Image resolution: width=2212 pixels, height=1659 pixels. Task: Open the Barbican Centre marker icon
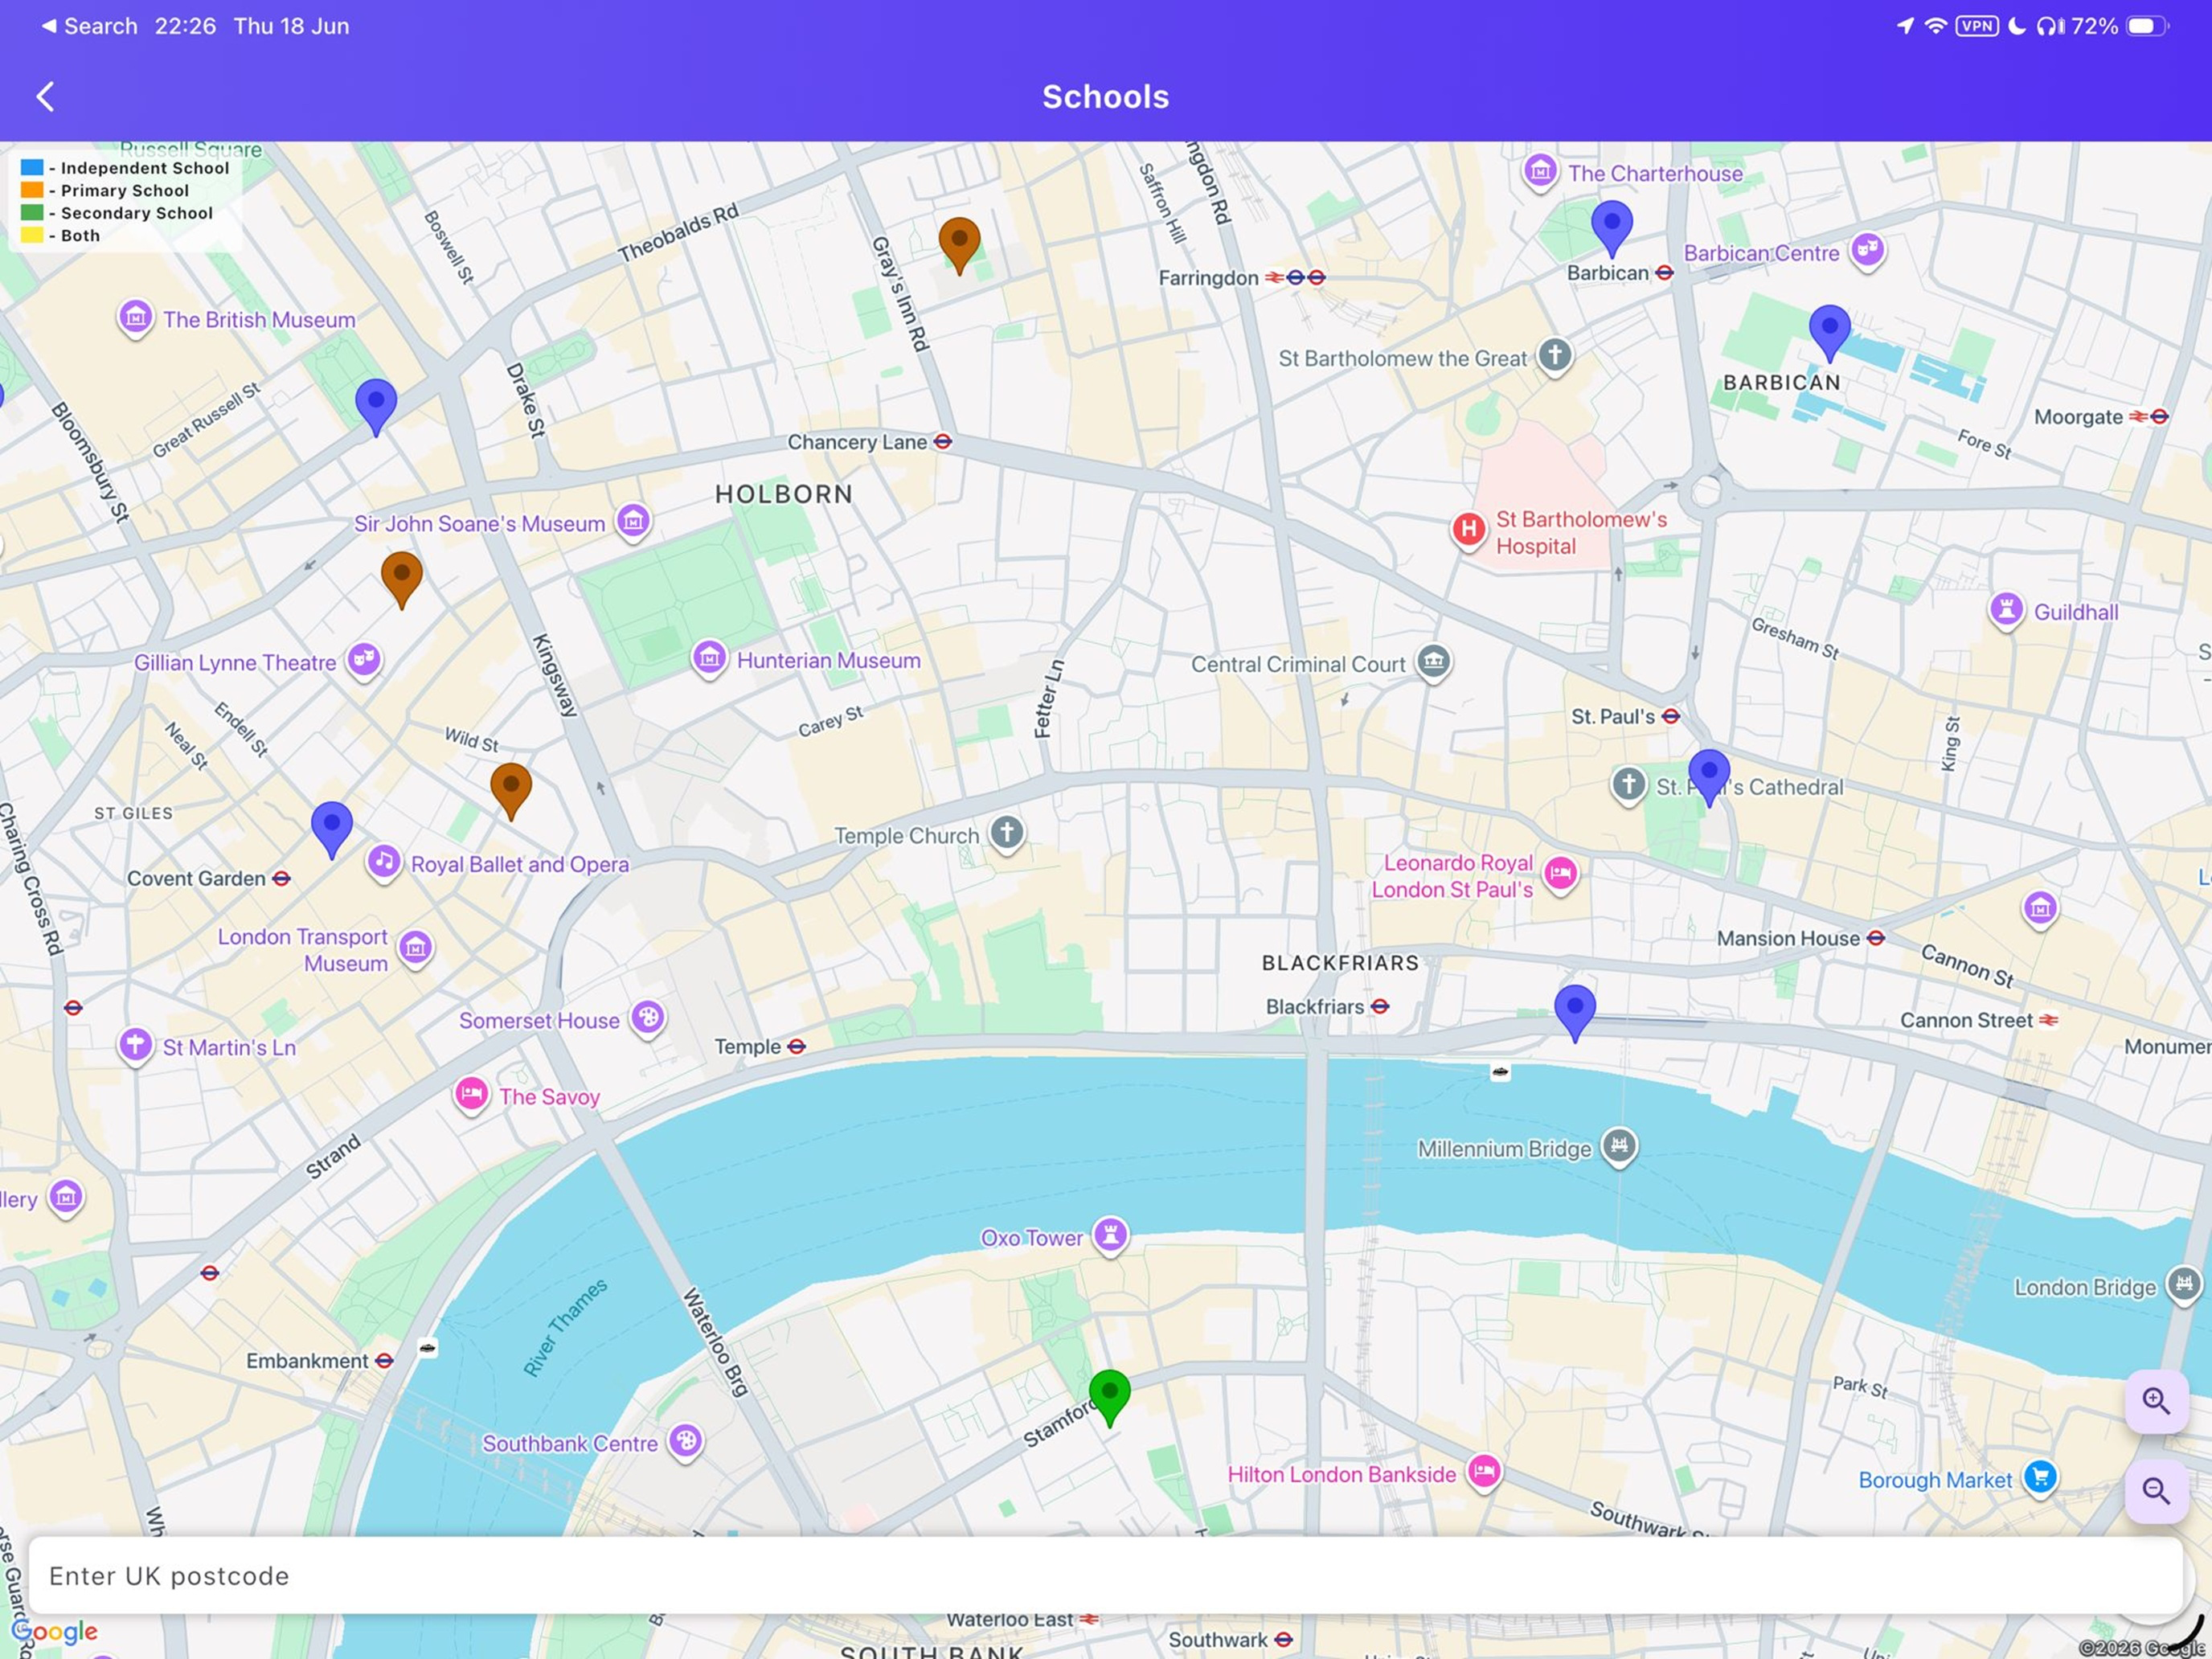(x=1868, y=250)
